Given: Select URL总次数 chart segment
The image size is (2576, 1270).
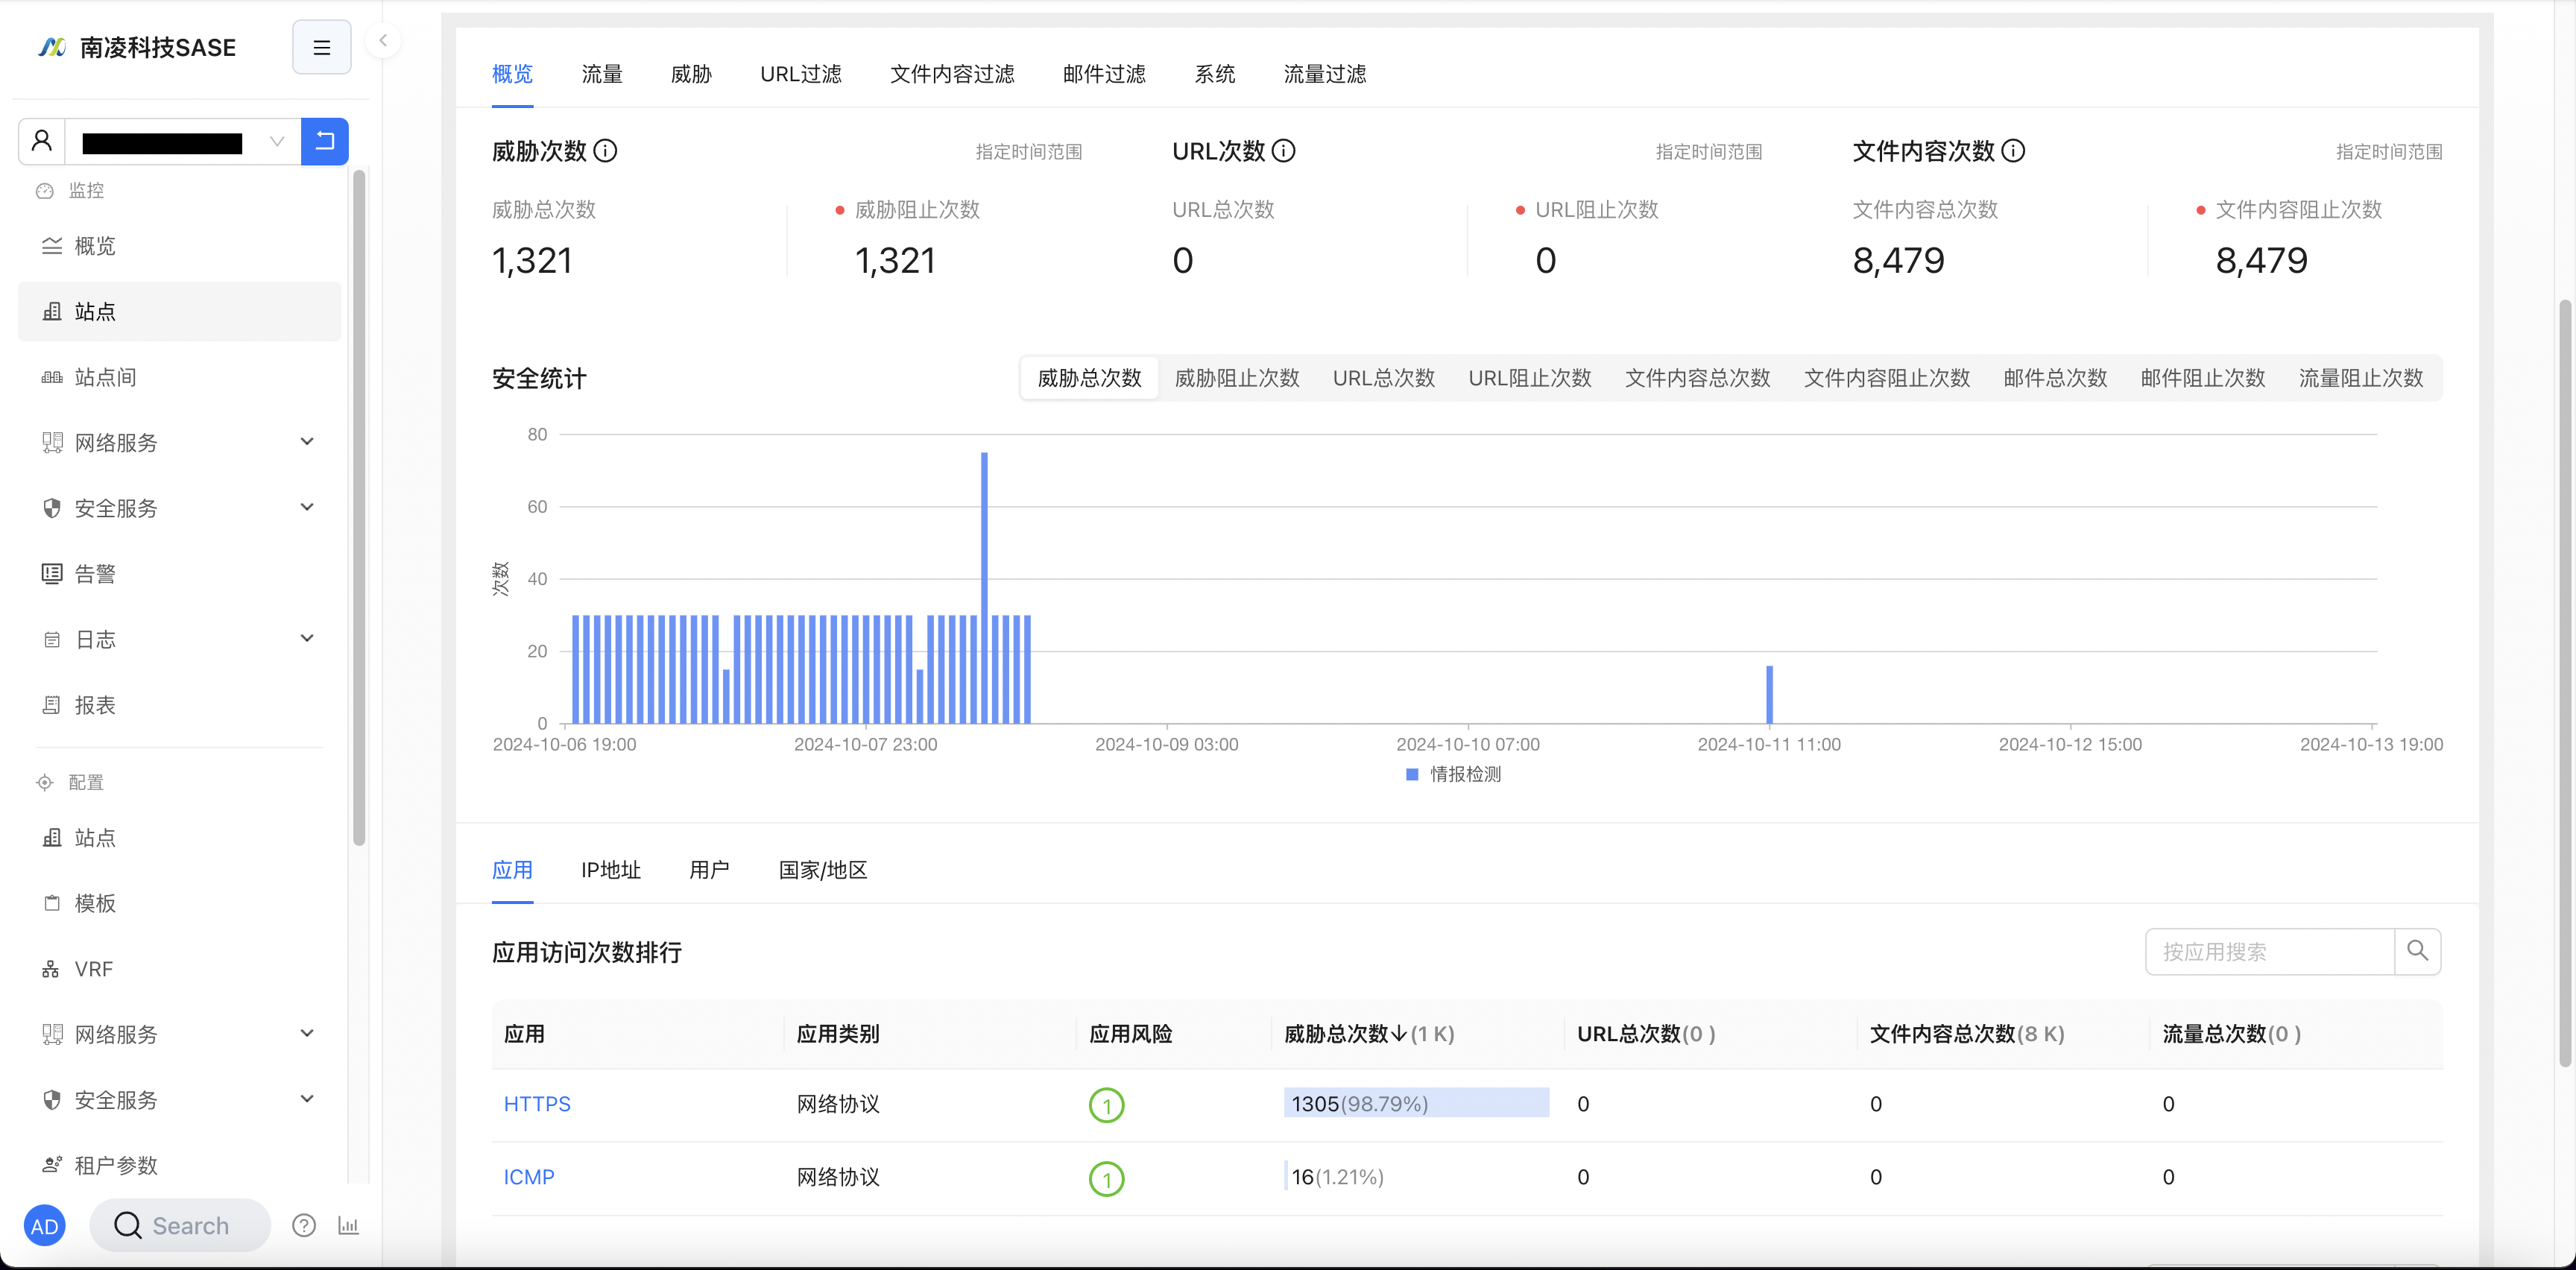Looking at the screenshot, I should tap(1384, 378).
